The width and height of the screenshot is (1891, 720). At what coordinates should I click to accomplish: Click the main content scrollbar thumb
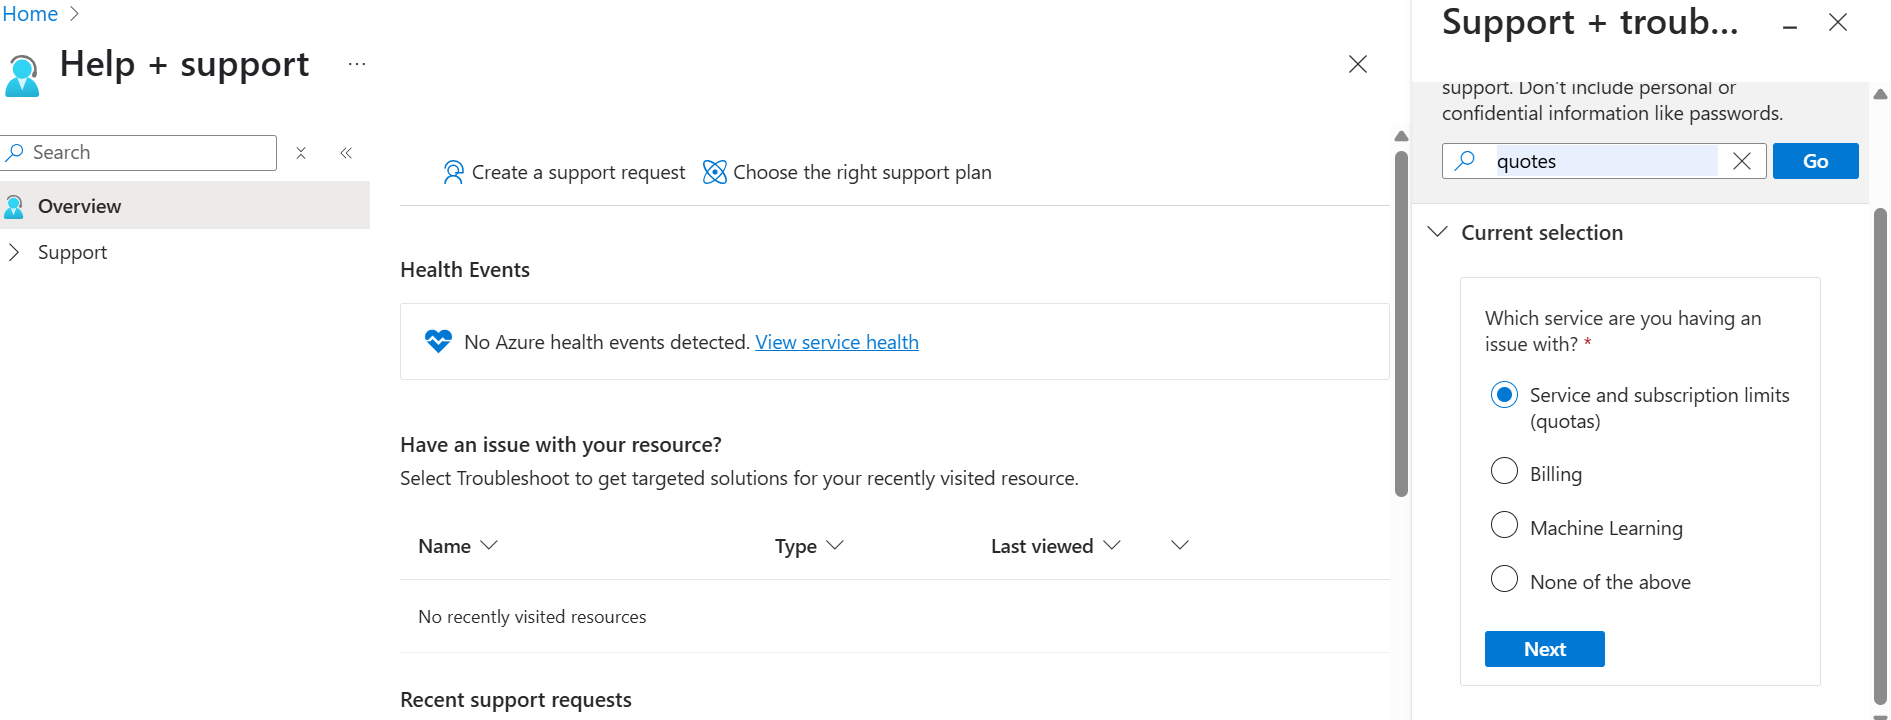pos(1401,323)
